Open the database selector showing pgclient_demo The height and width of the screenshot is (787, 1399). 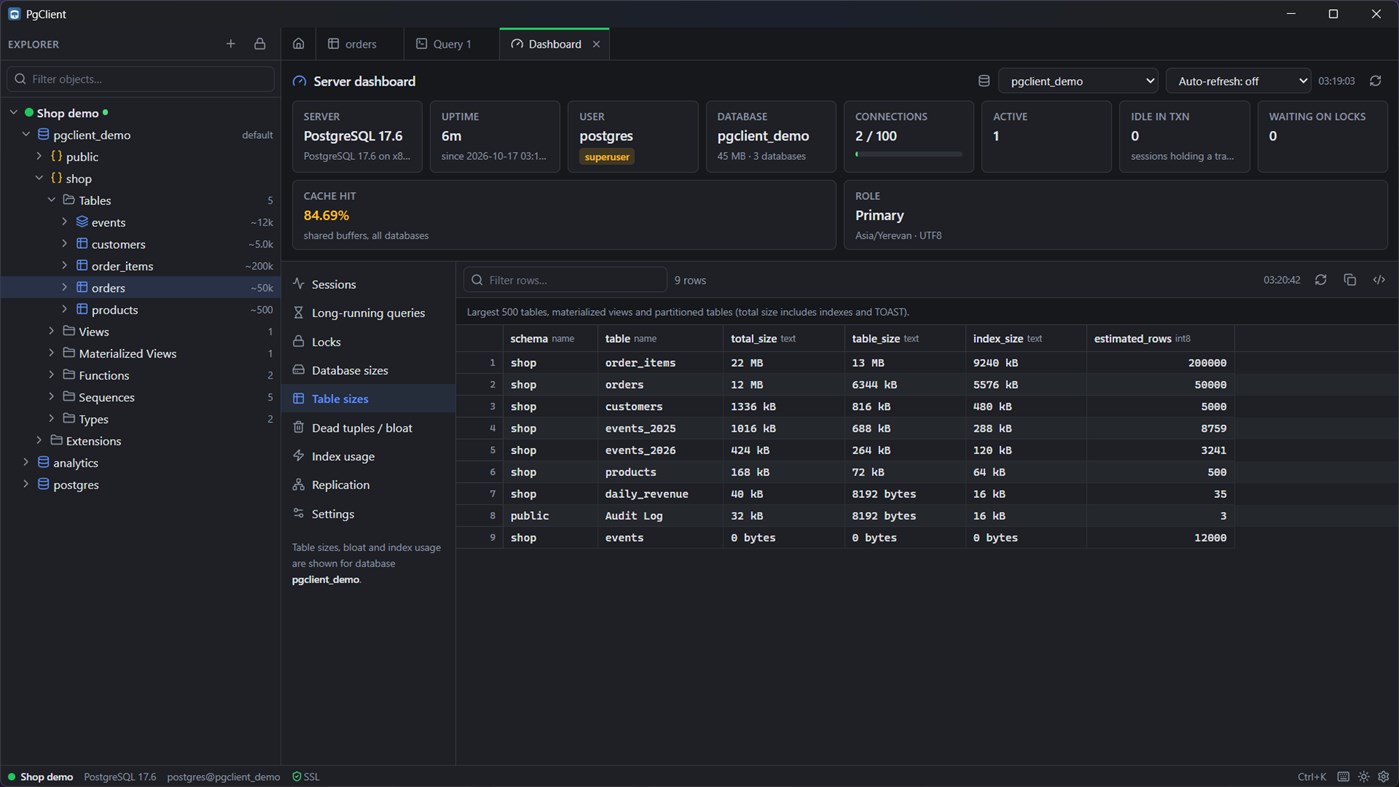(x=1078, y=81)
